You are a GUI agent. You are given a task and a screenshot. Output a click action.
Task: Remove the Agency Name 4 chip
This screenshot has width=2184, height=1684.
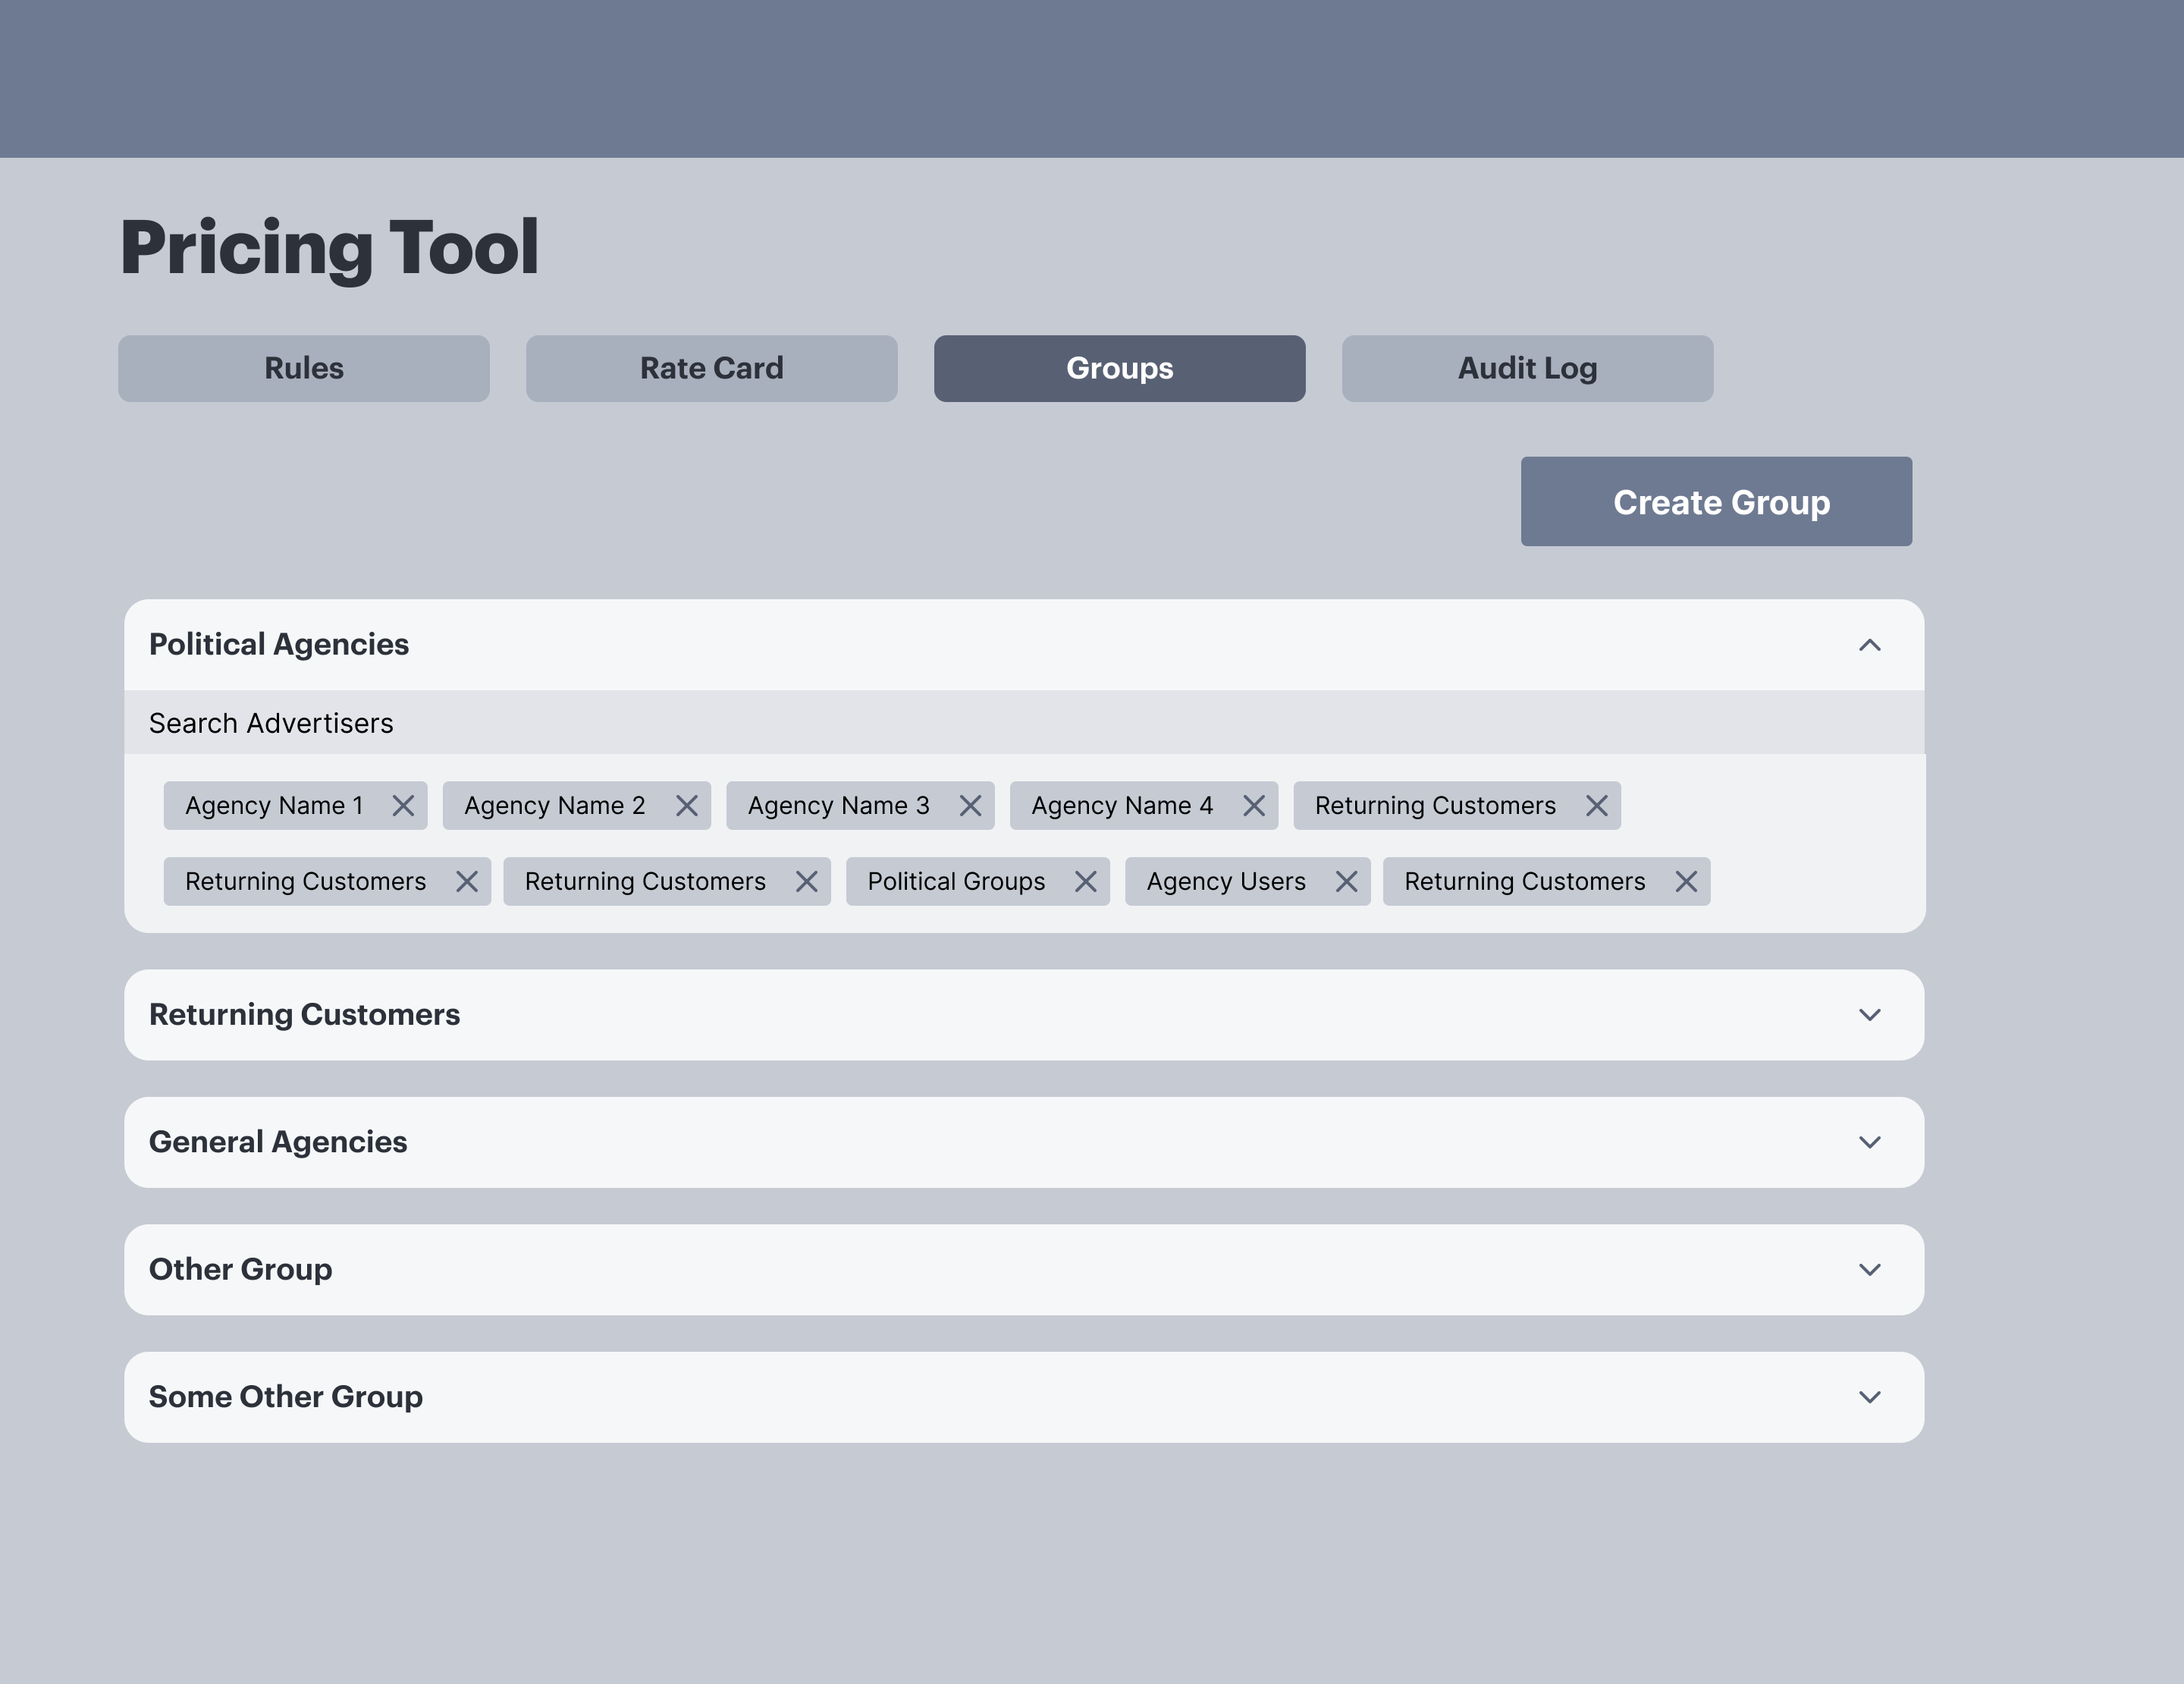tap(1255, 805)
